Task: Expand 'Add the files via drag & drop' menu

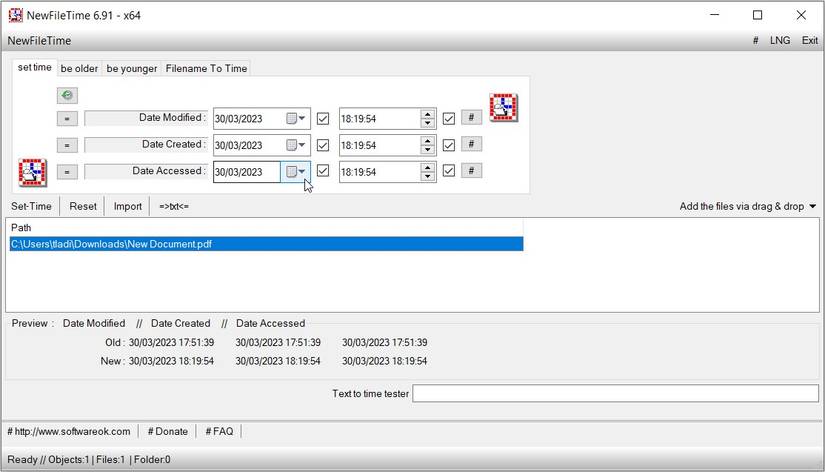Action: click(x=813, y=206)
